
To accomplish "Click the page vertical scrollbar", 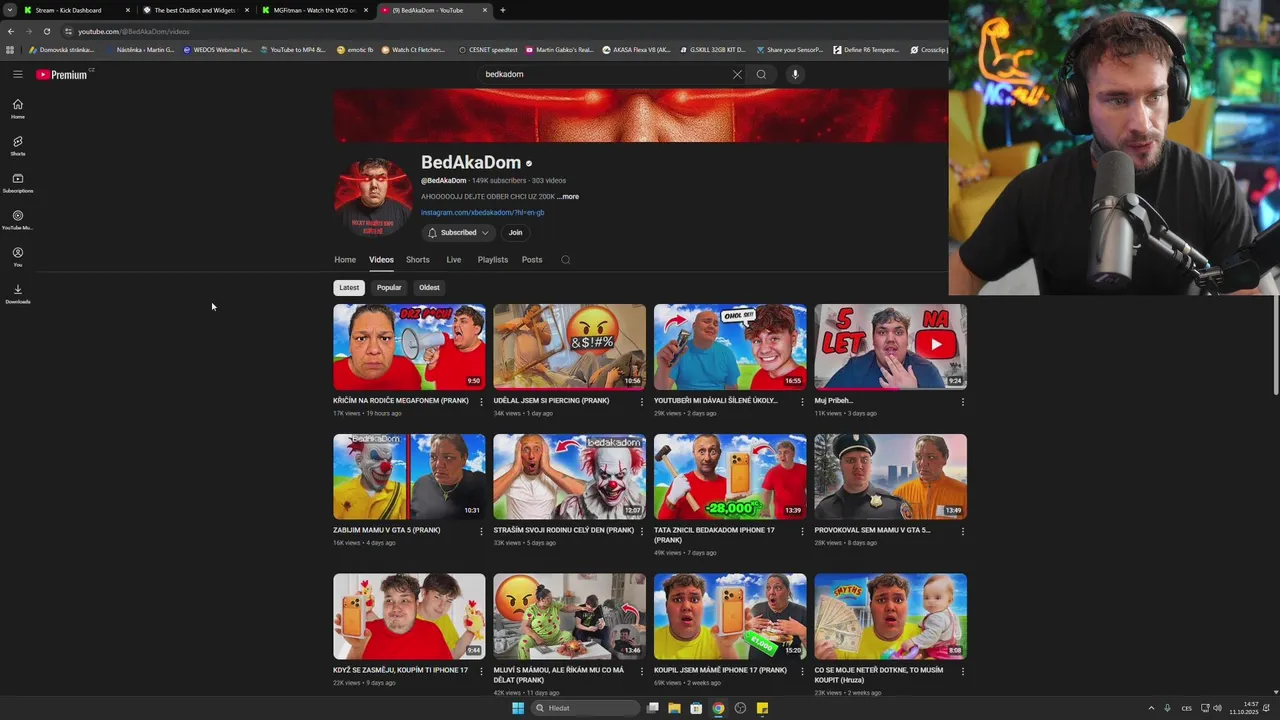I will pyautogui.click(x=1276, y=345).
